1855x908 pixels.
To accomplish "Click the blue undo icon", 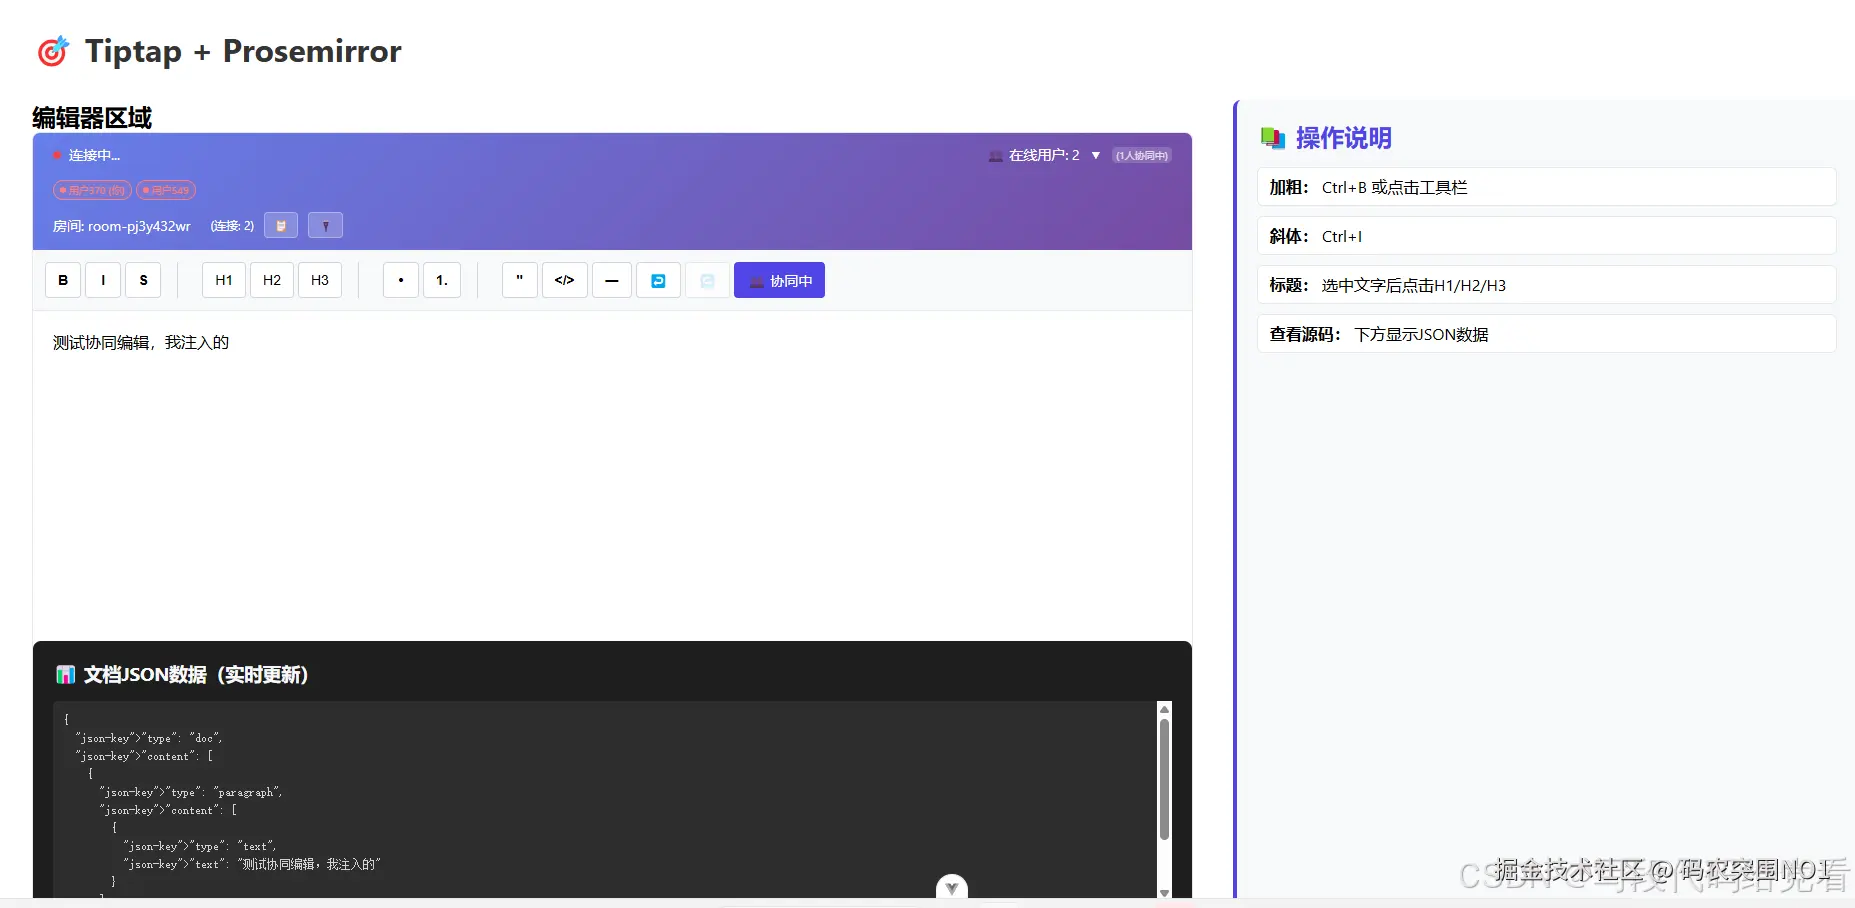I will [658, 280].
